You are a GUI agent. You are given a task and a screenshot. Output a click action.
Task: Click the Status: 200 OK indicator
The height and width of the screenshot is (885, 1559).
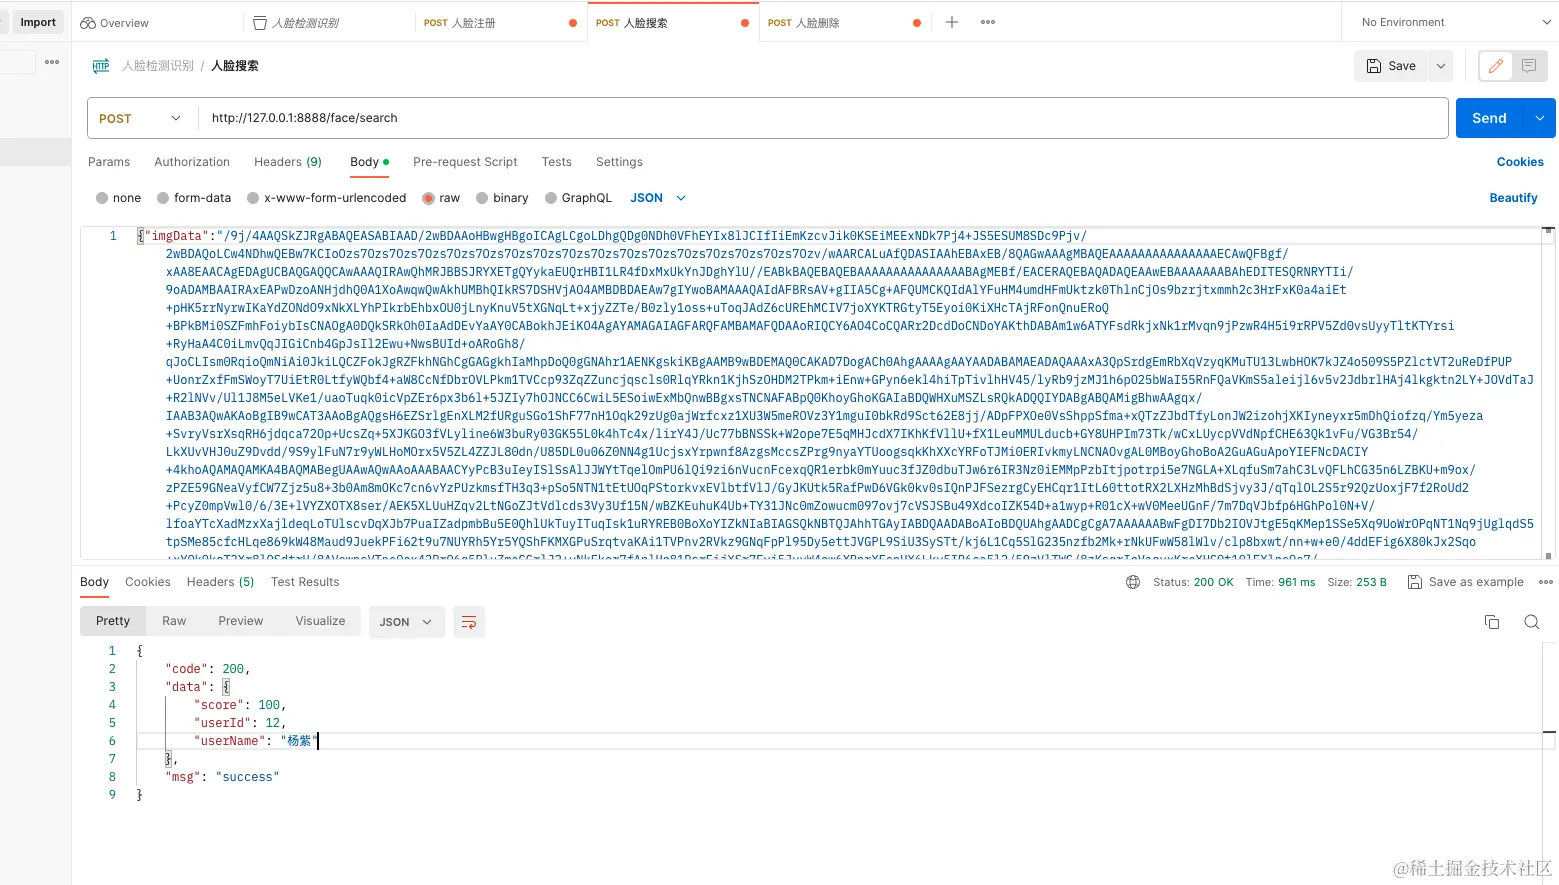click(x=1193, y=582)
